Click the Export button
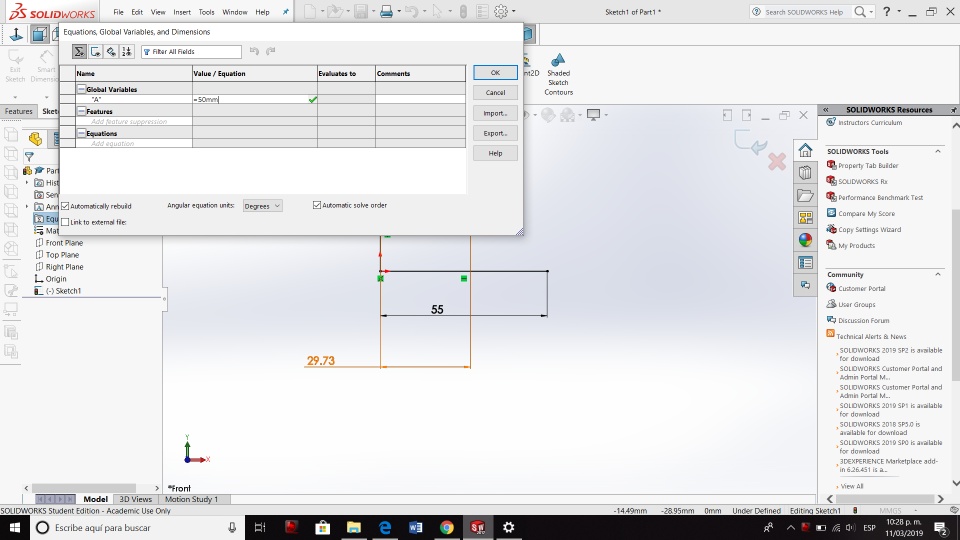Image resolution: width=960 pixels, height=540 pixels. pos(495,133)
